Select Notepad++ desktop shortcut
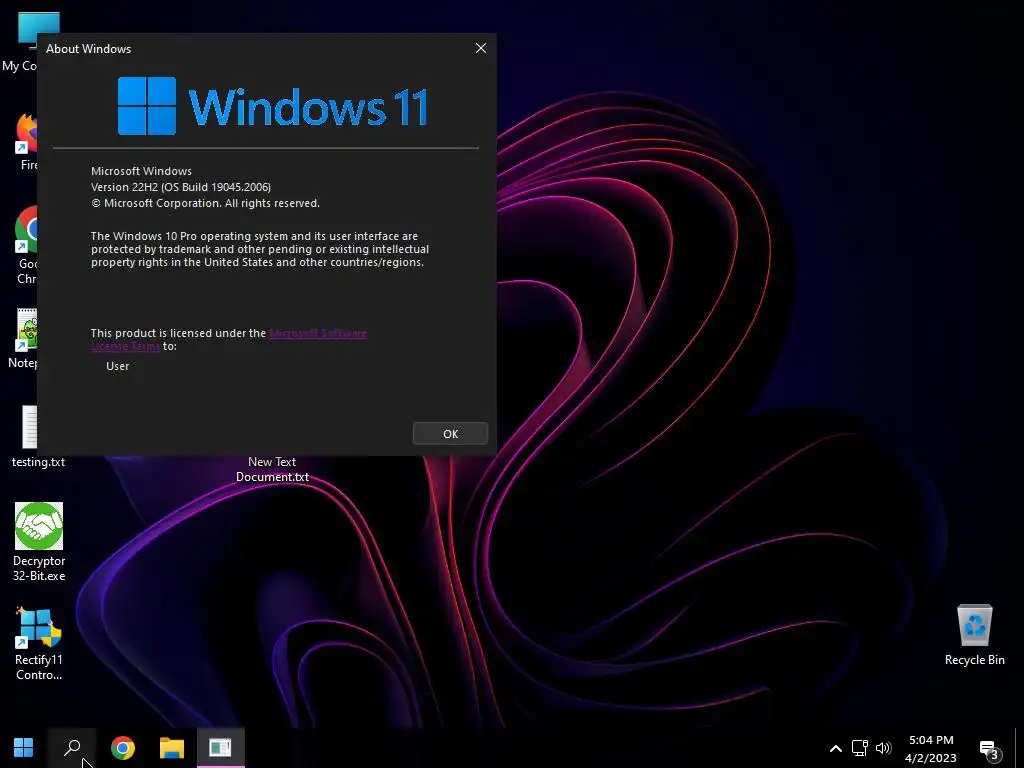 [25, 339]
